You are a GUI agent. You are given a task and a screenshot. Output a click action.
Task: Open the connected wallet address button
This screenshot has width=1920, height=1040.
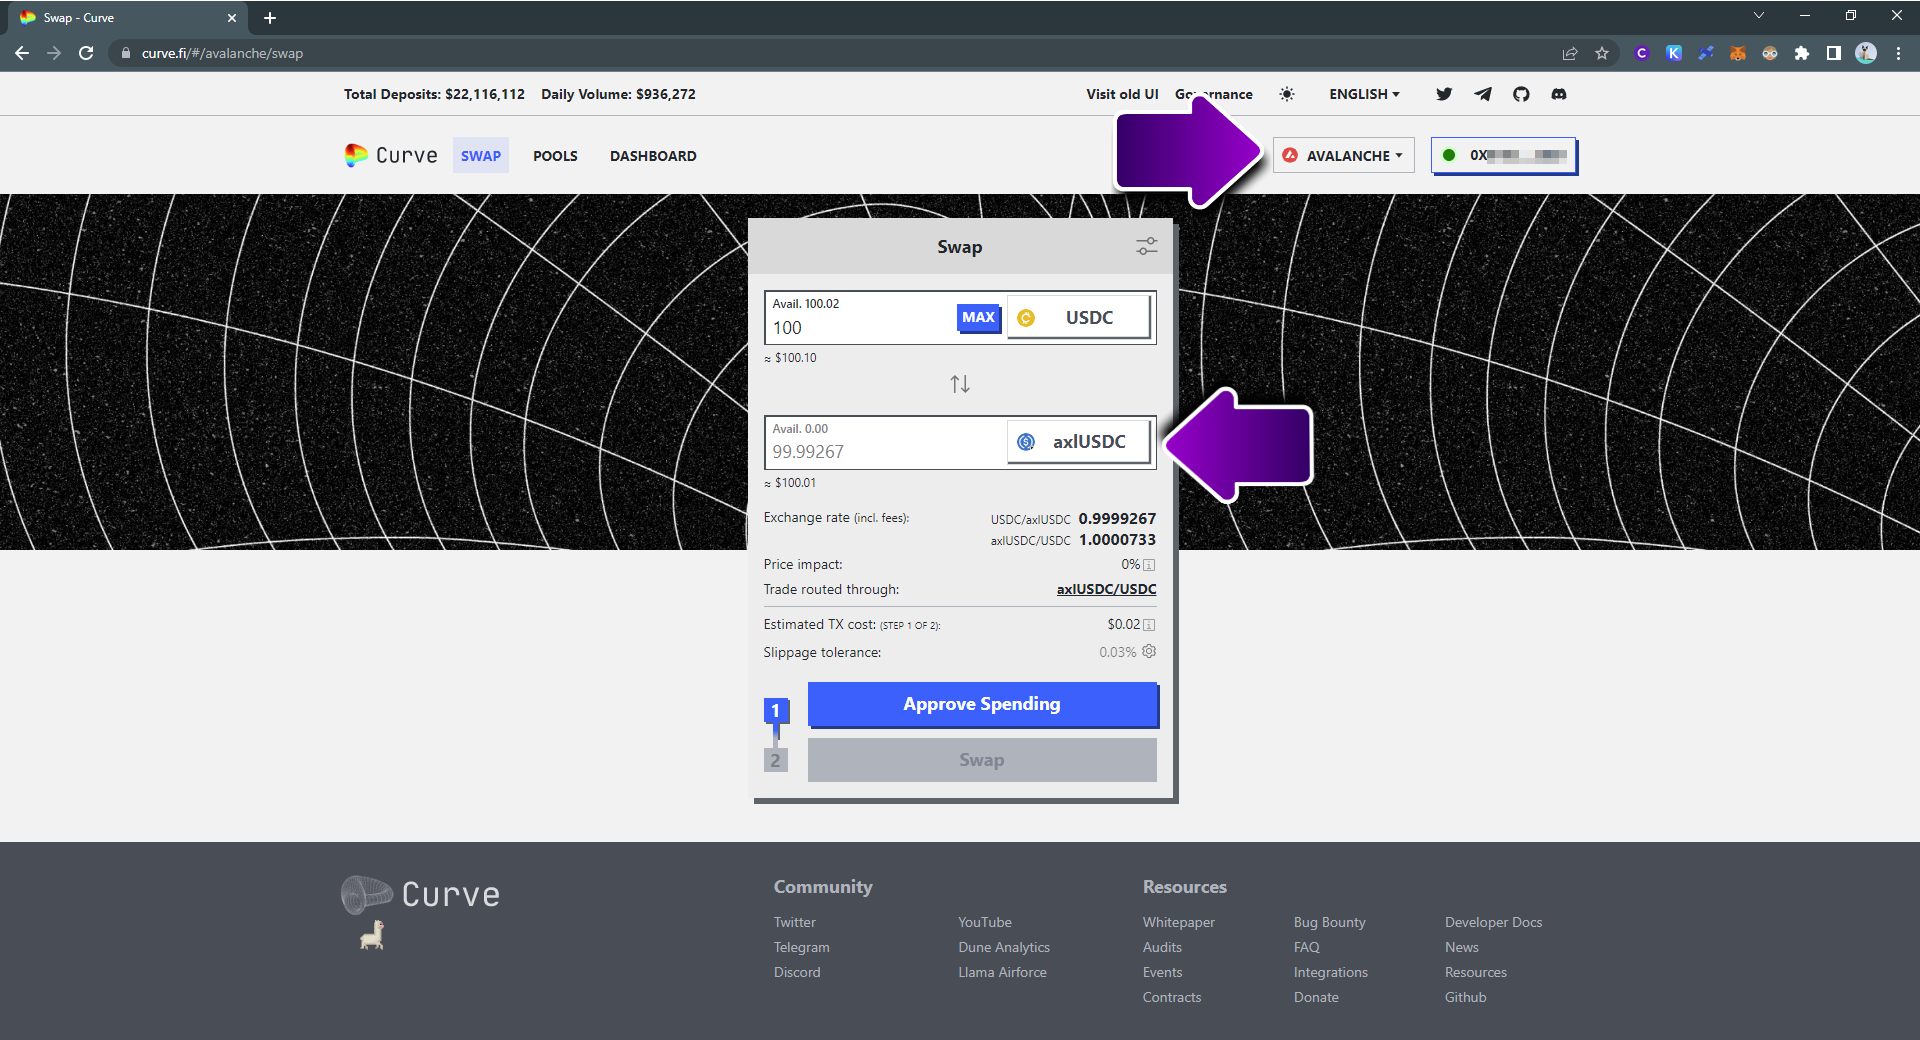pos(1504,155)
